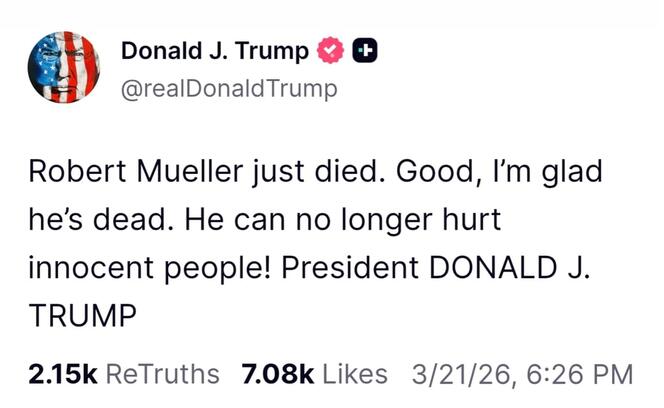
Task: Click the phrase "Good, I'm glad"
Action: (x=500, y=172)
